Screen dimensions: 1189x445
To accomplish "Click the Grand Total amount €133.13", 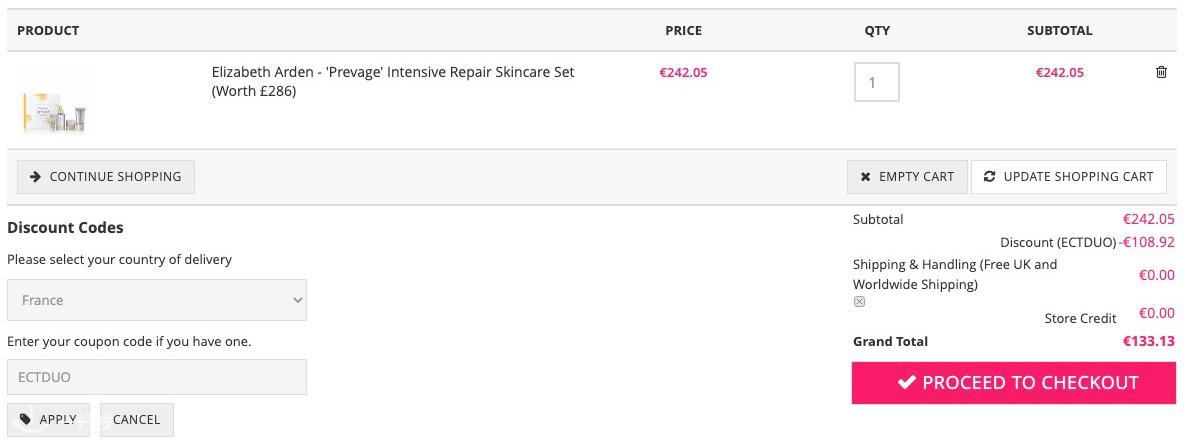I will [x=1148, y=341].
